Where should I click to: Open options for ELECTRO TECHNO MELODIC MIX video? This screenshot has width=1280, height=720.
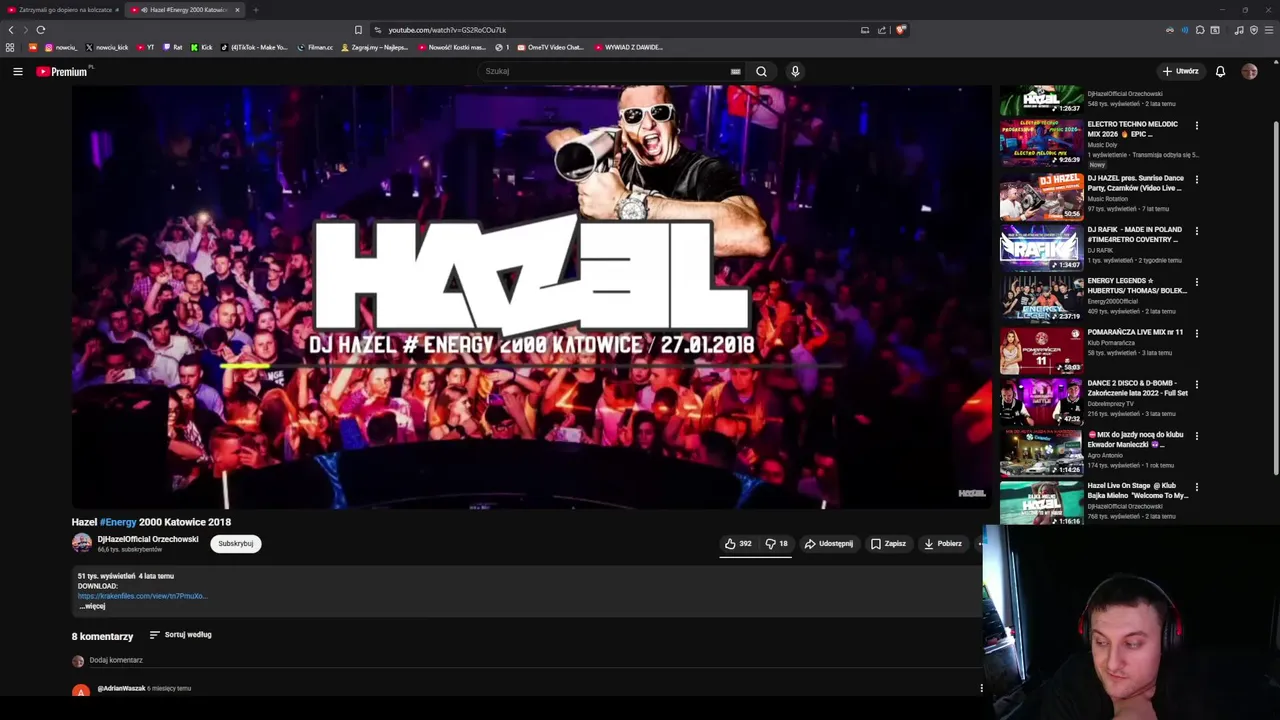(1196, 126)
